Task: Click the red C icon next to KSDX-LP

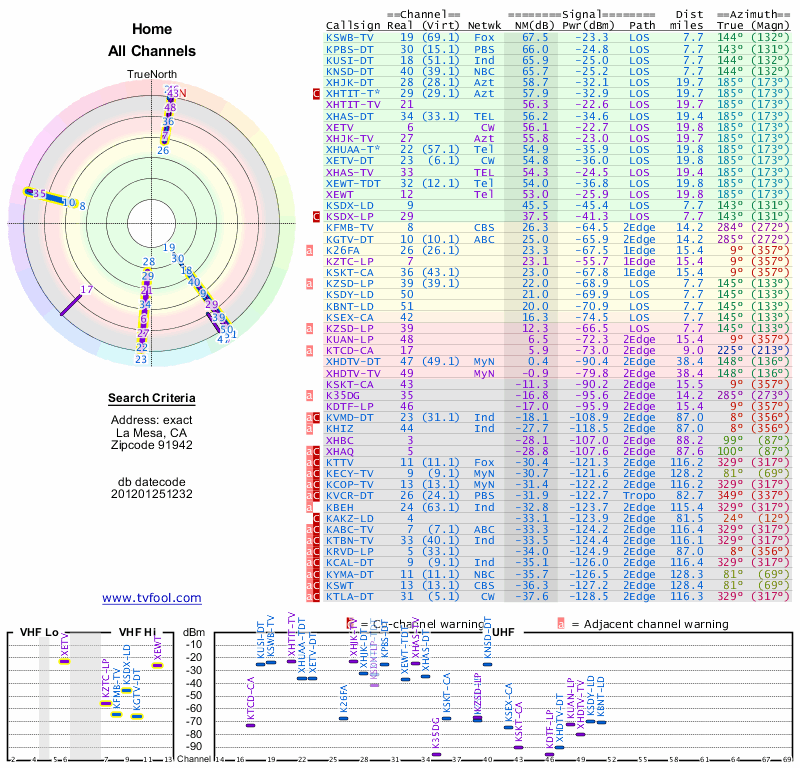Action: (x=316, y=216)
